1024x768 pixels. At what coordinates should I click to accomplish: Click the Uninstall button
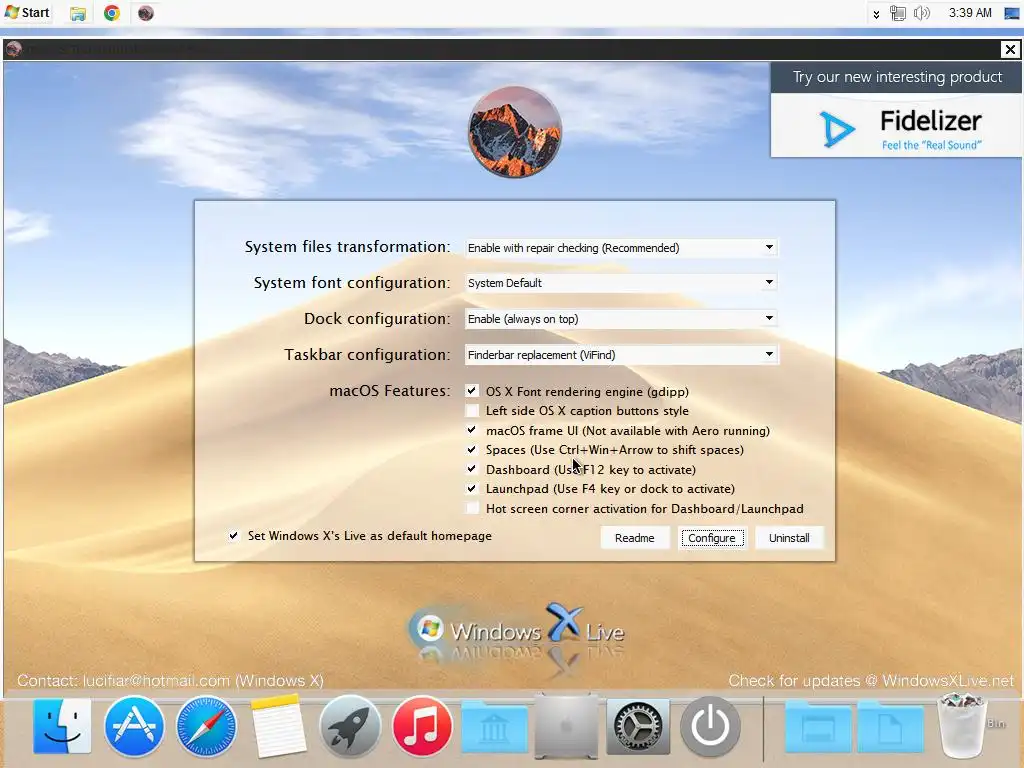[x=789, y=537]
